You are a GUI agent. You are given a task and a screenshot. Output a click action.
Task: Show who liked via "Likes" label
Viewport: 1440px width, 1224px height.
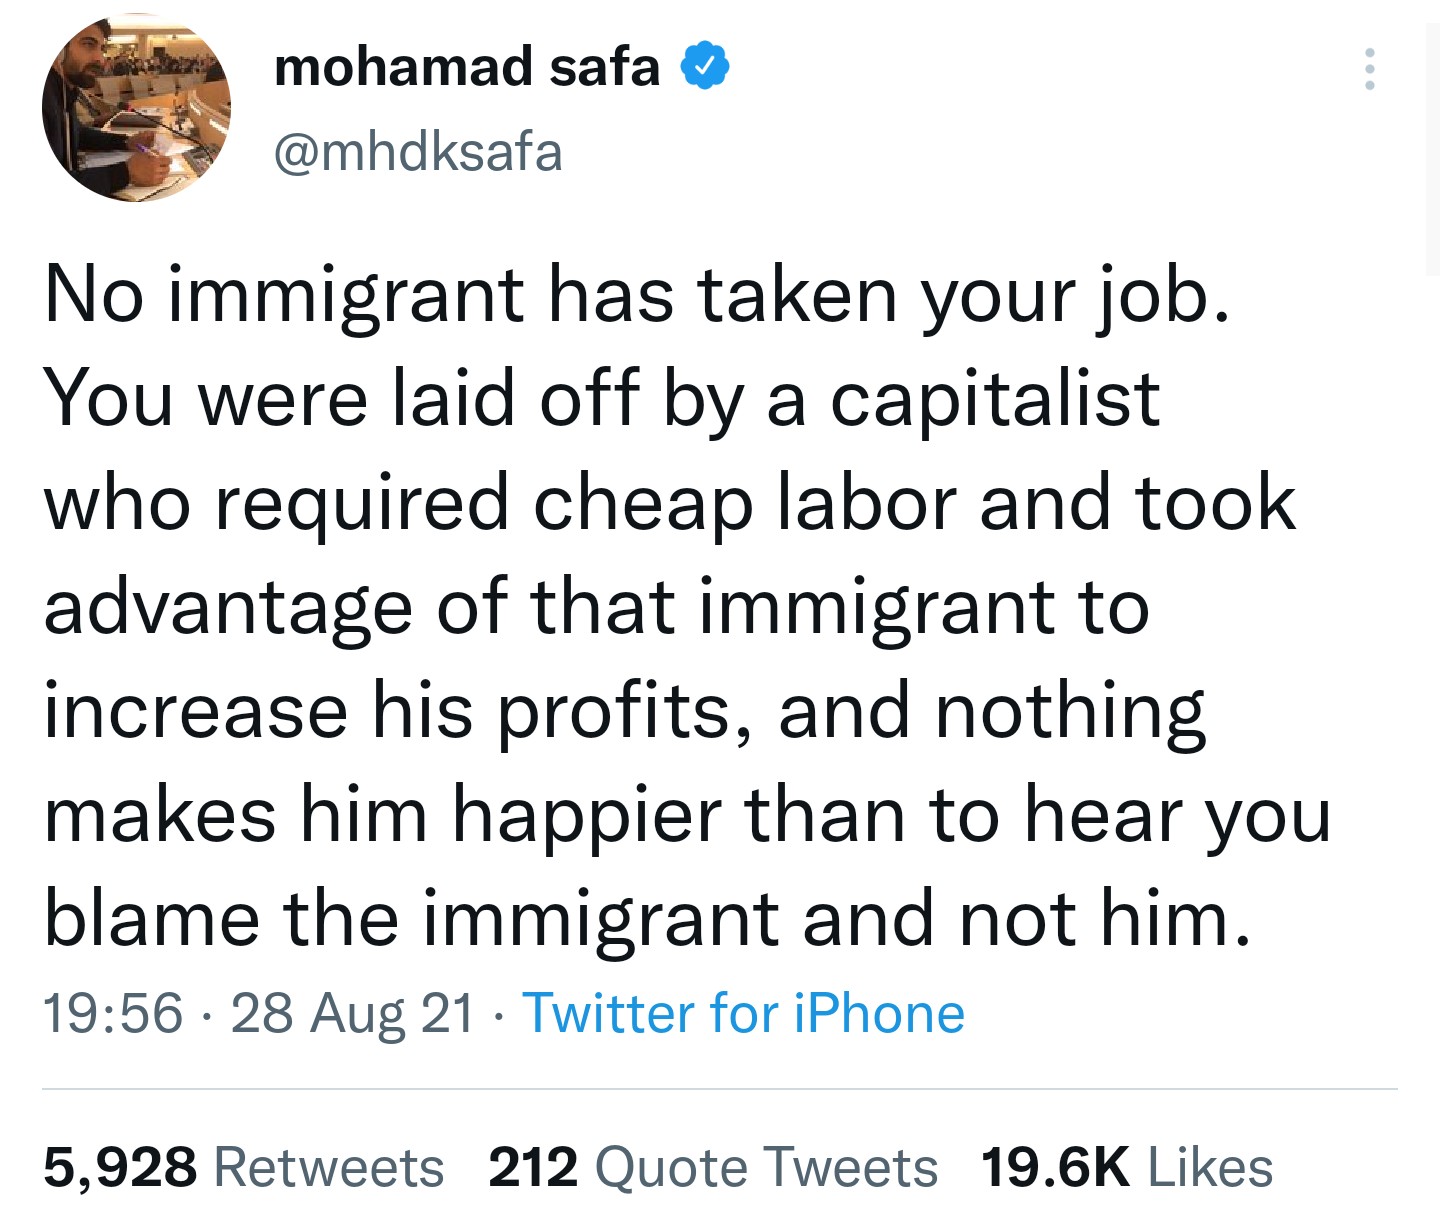1210,1167
